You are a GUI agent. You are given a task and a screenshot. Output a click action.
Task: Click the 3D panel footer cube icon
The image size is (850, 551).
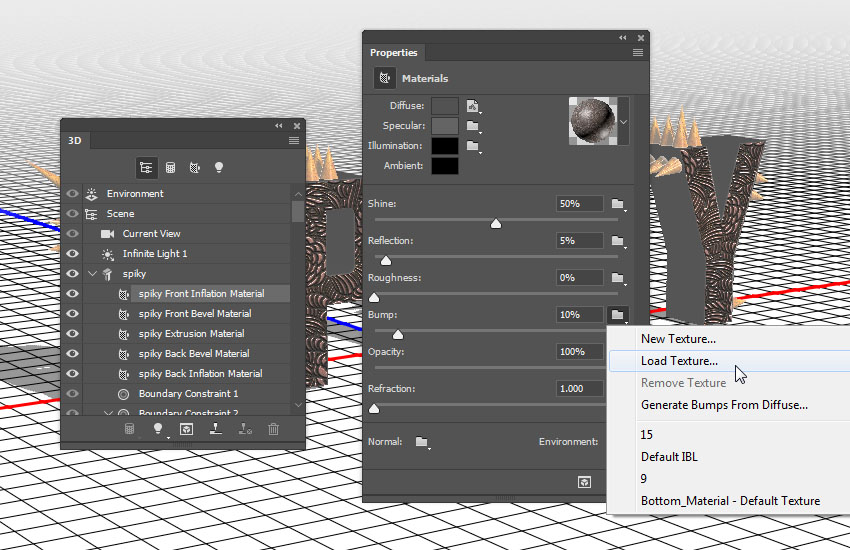point(186,430)
